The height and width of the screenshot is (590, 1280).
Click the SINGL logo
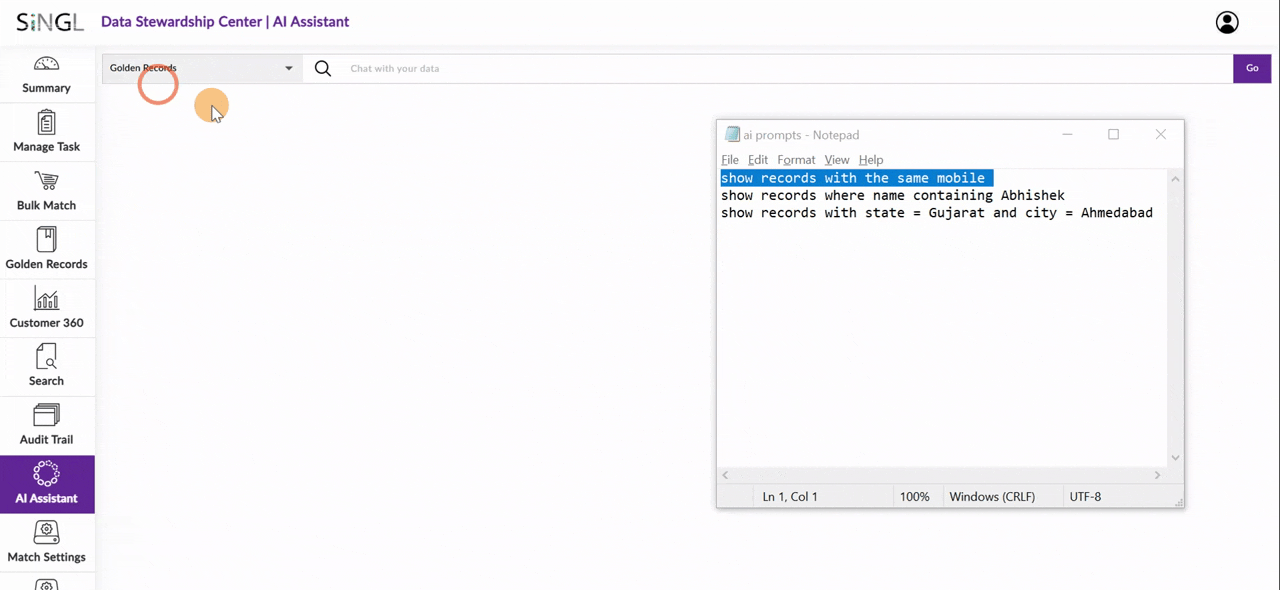[49, 21]
